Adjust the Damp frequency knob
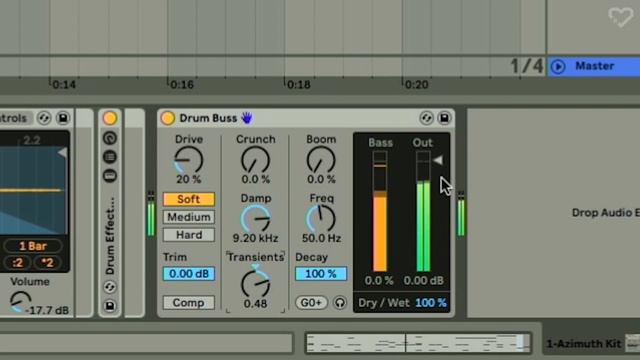 [256, 219]
